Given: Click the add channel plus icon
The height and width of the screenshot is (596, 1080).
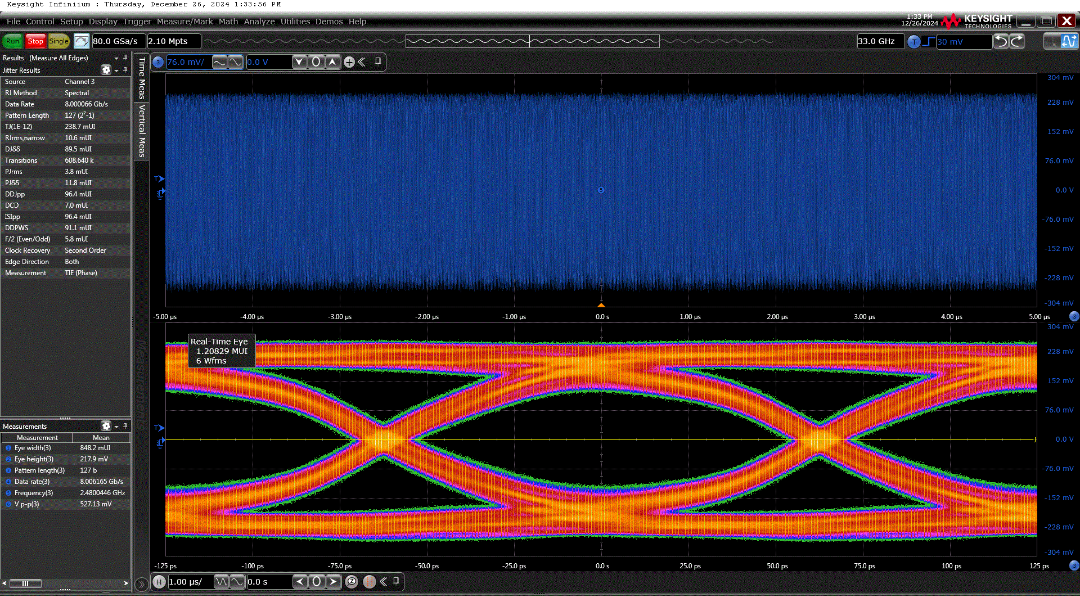Looking at the screenshot, I should (x=350, y=62).
